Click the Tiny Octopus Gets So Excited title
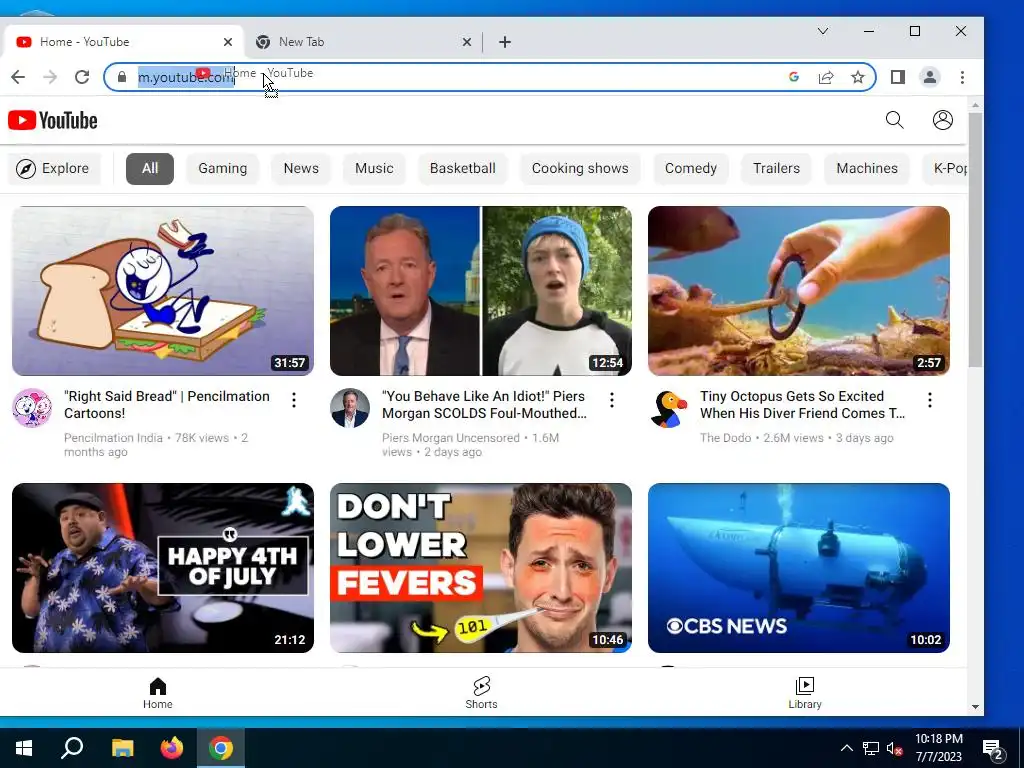 [802, 405]
